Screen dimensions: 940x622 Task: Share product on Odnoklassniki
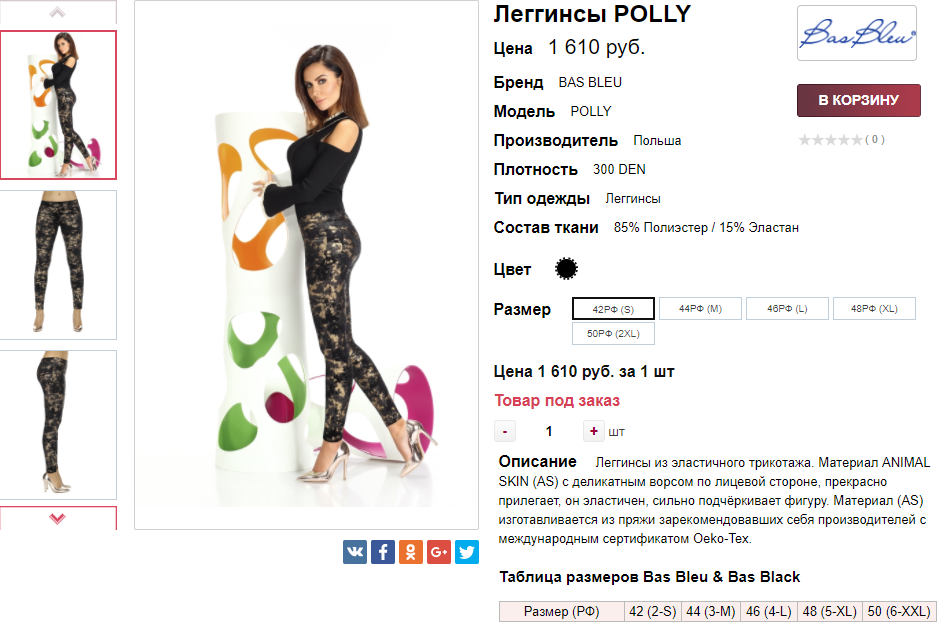411,552
